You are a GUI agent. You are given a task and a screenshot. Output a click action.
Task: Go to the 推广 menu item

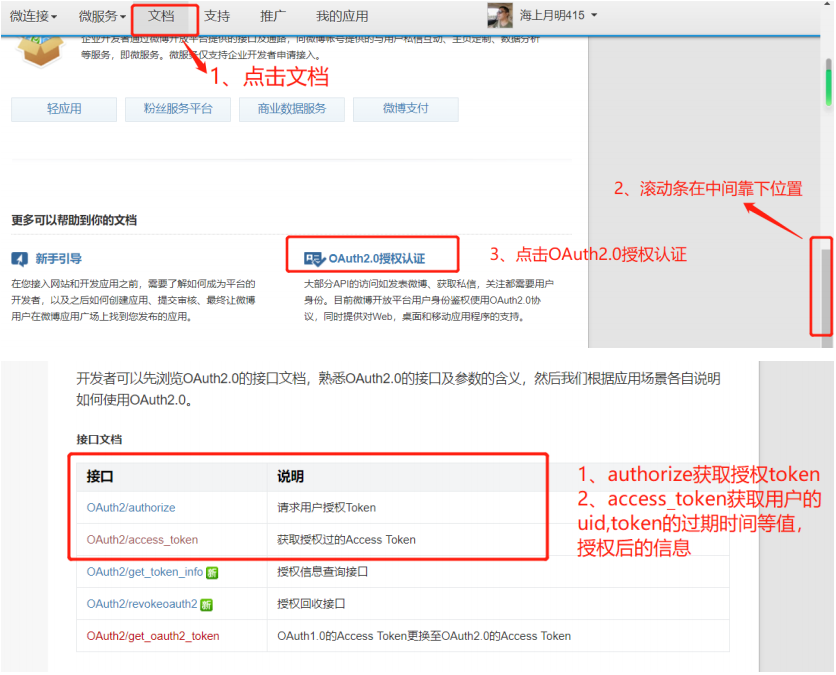(x=273, y=17)
